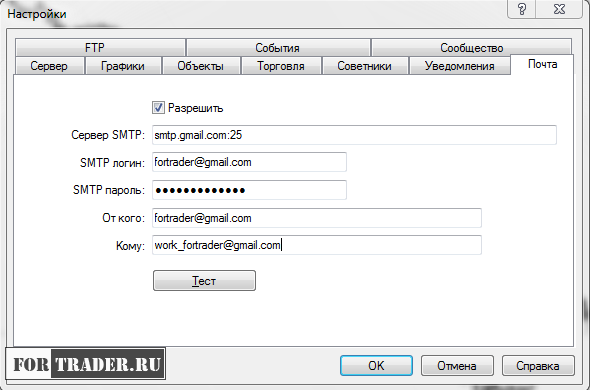Go to the Торговля tab
590x390 pixels.
[281, 66]
